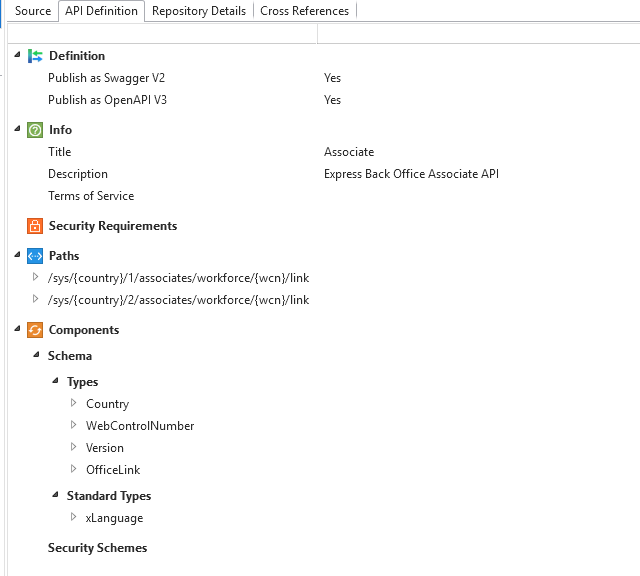
Task: Select the OfficeLink type
Action: (x=113, y=470)
